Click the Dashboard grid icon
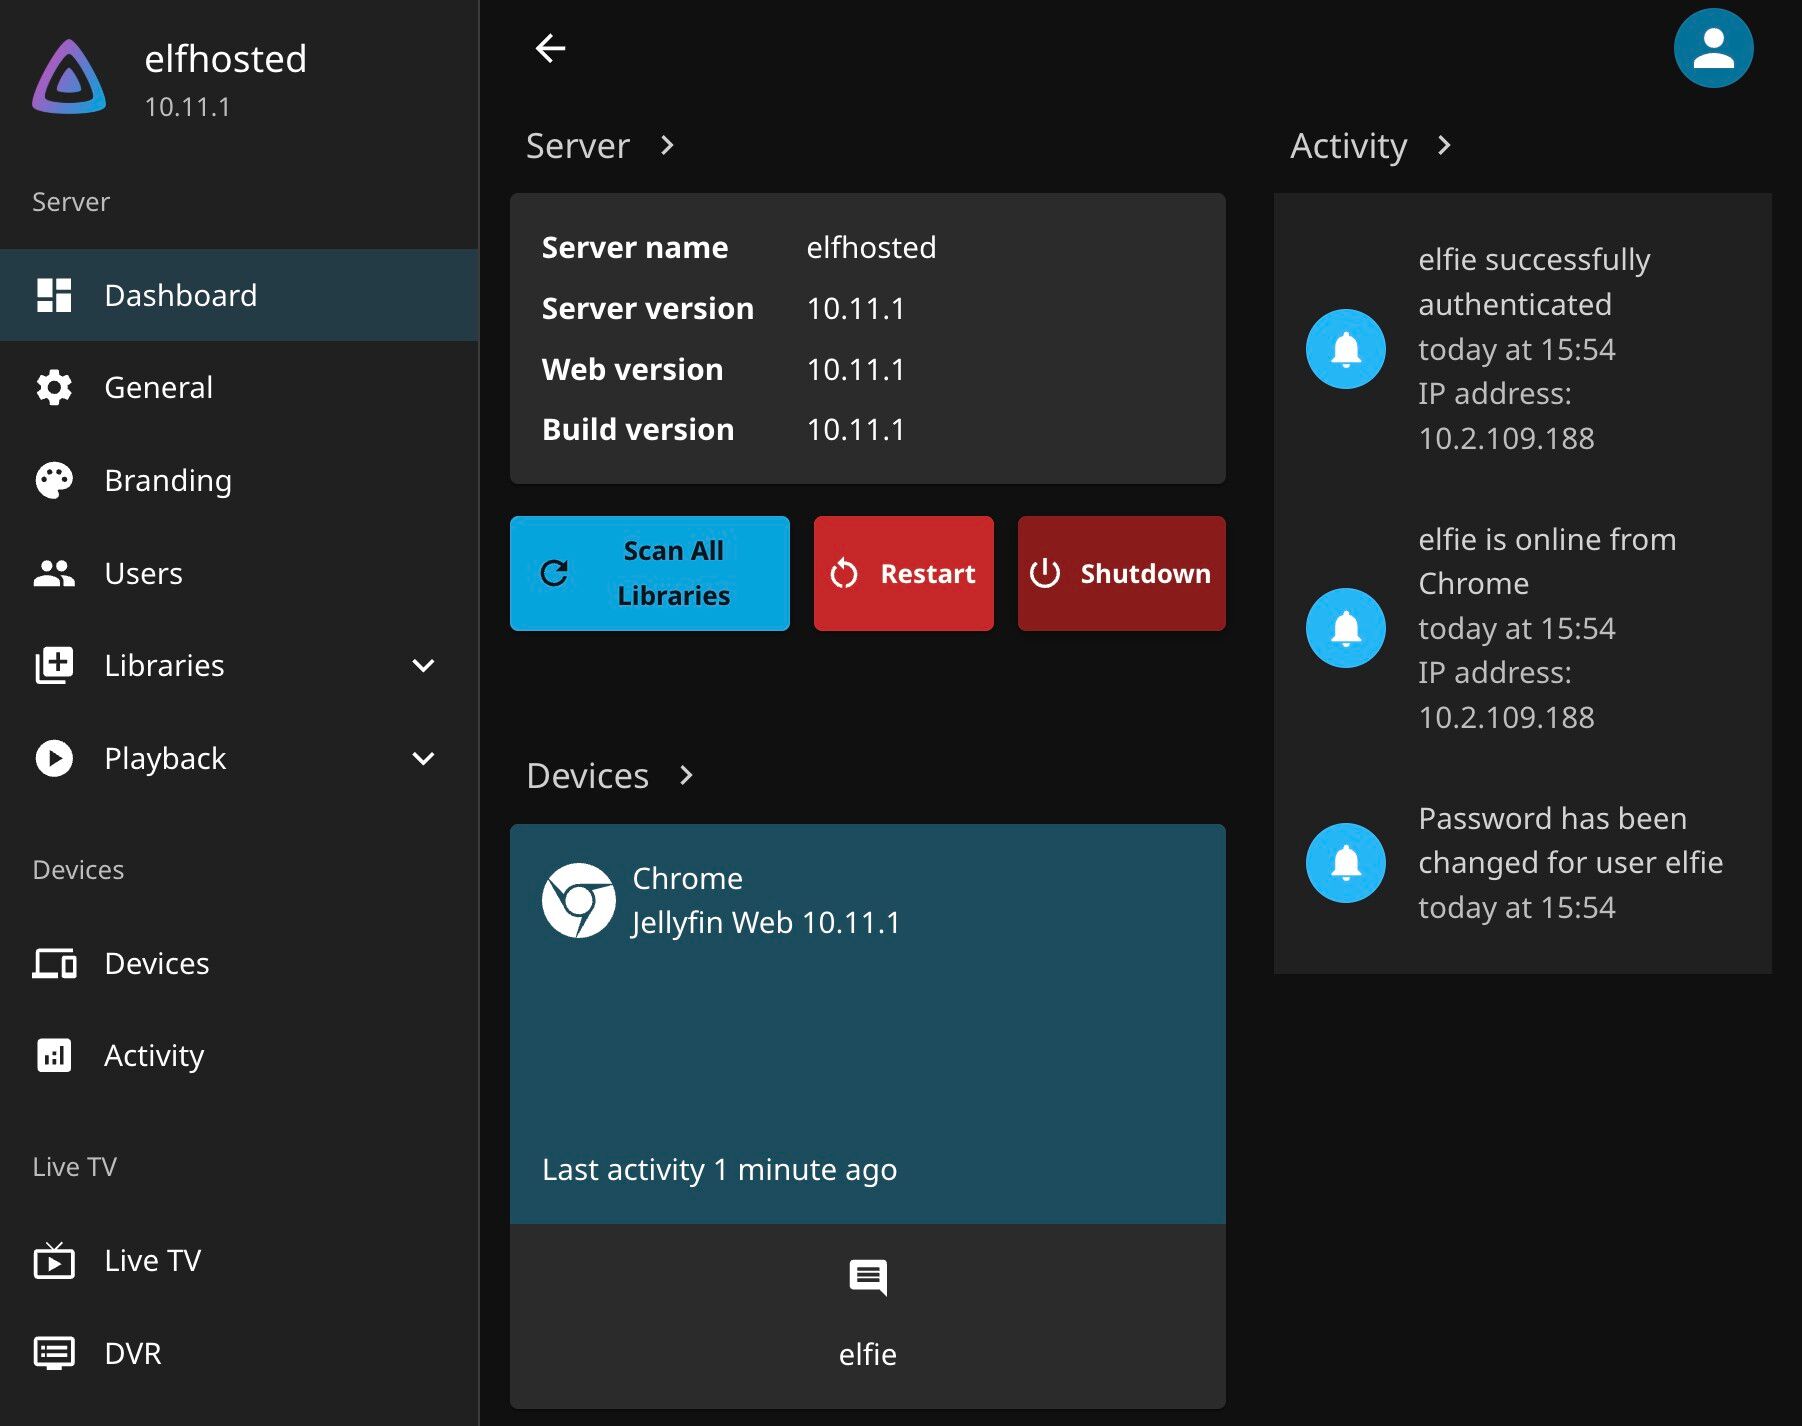The height and width of the screenshot is (1426, 1802). (54, 295)
